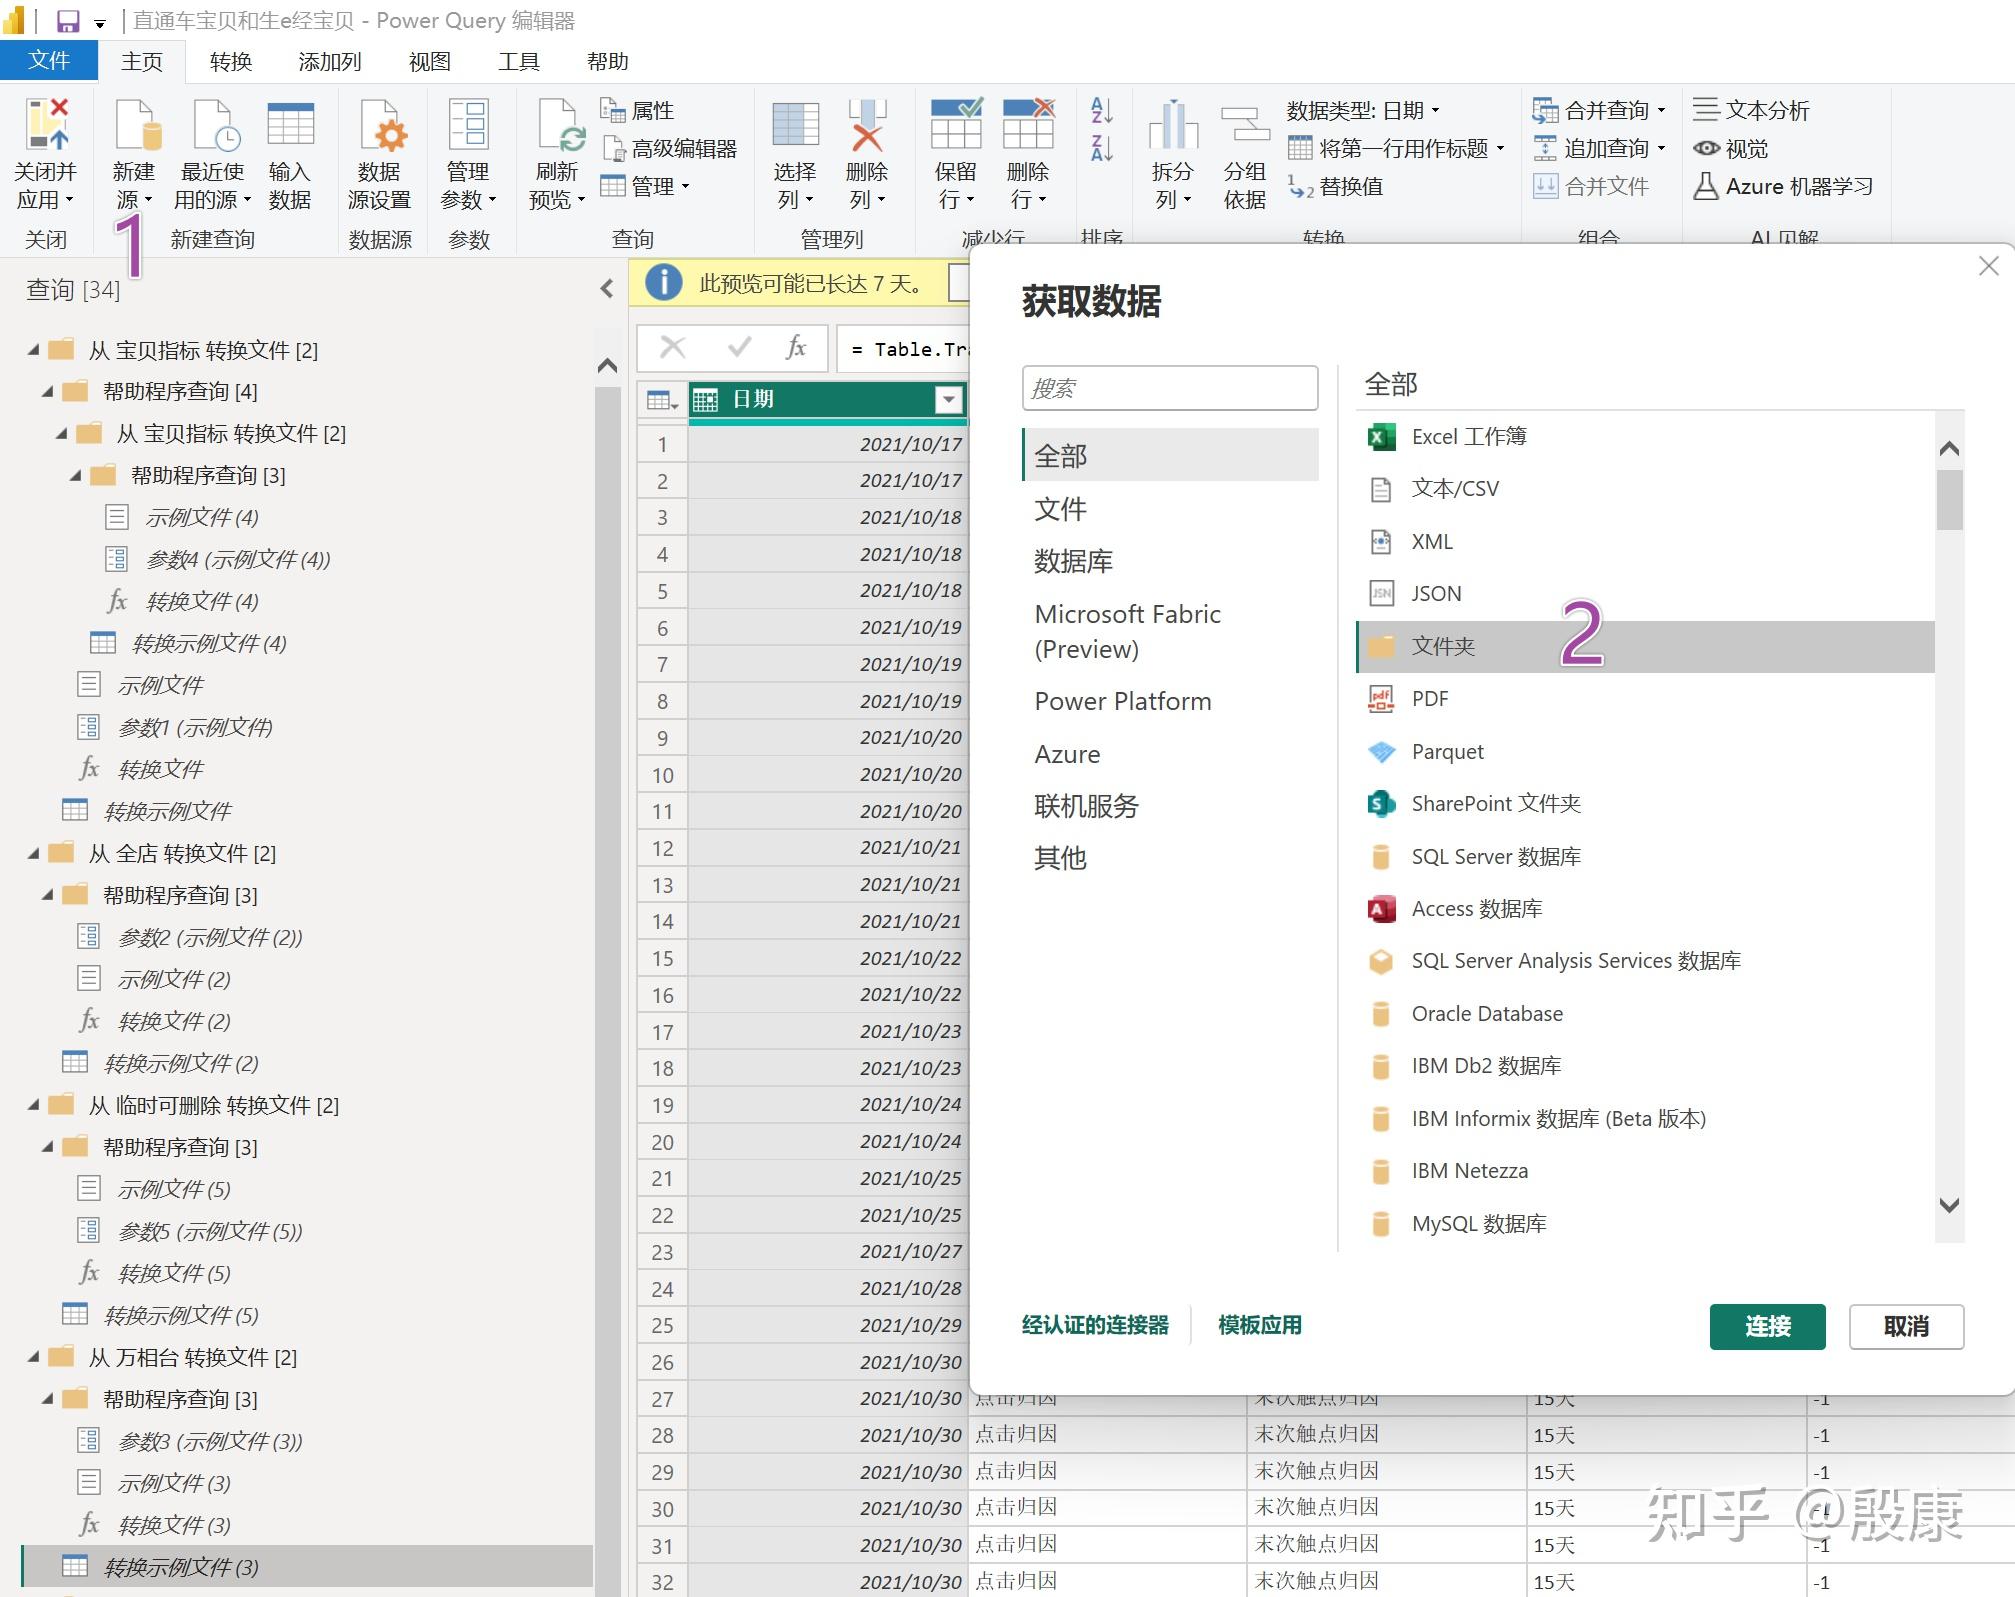Open 分组依据 (Group By)
Image resolution: width=2015 pixels, height=1597 pixels.
[x=1243, y=150]
